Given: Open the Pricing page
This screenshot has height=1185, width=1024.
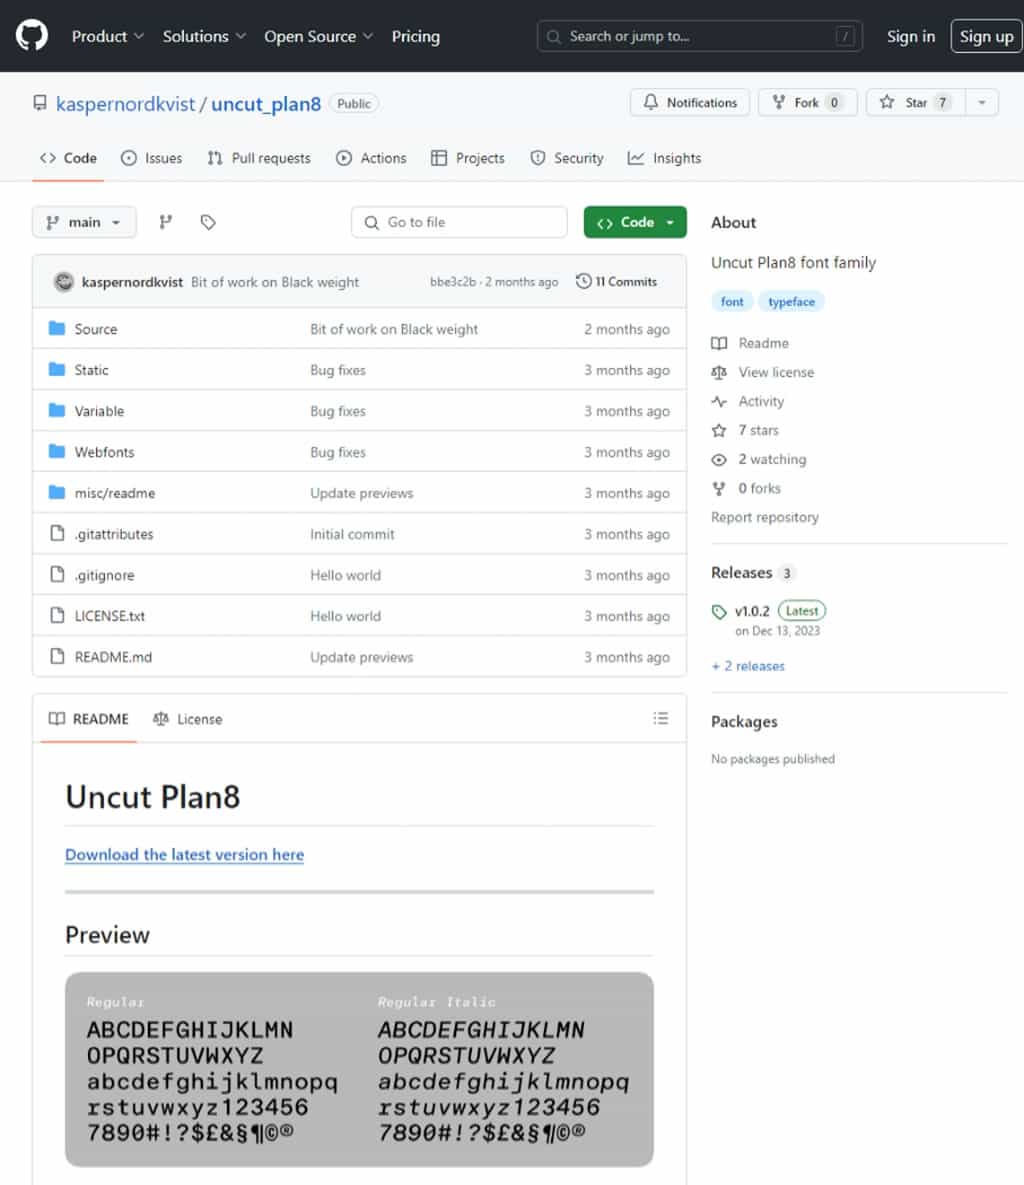Looking at the screenshot, I should [x=416, y=36].
